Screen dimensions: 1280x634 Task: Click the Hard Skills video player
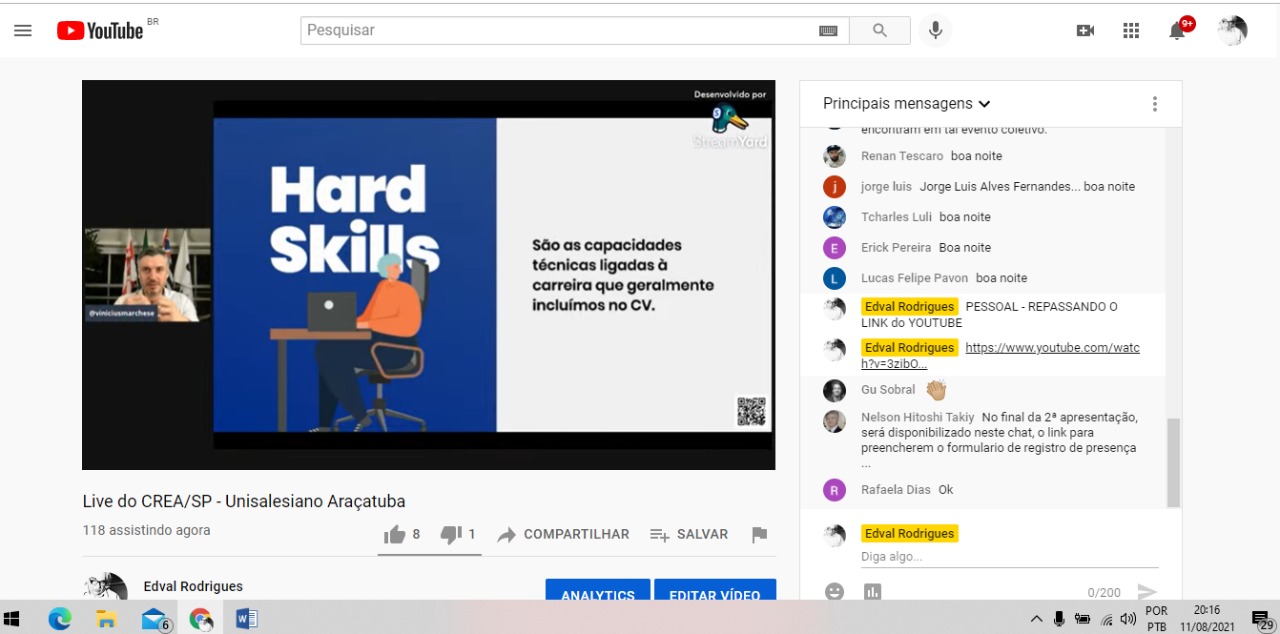click(x=428, y=275)
